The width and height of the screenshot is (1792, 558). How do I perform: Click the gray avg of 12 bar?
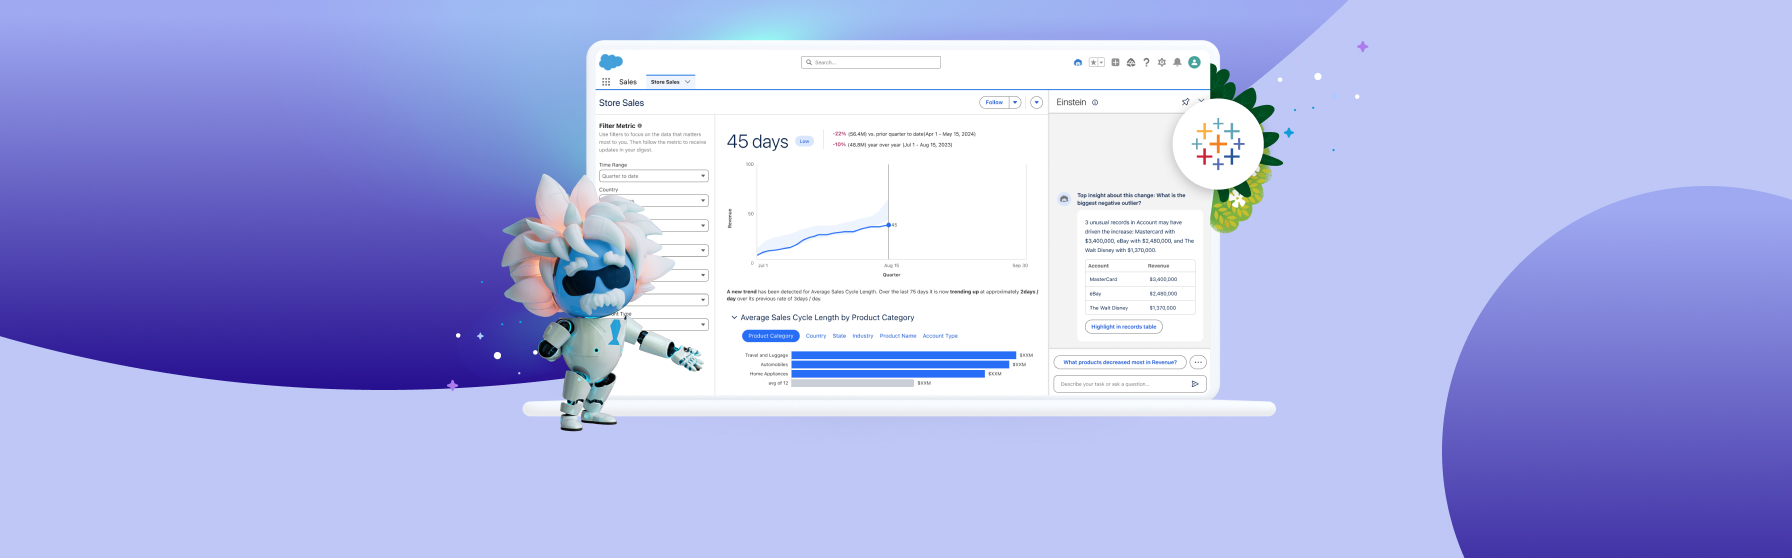point(852,383)
